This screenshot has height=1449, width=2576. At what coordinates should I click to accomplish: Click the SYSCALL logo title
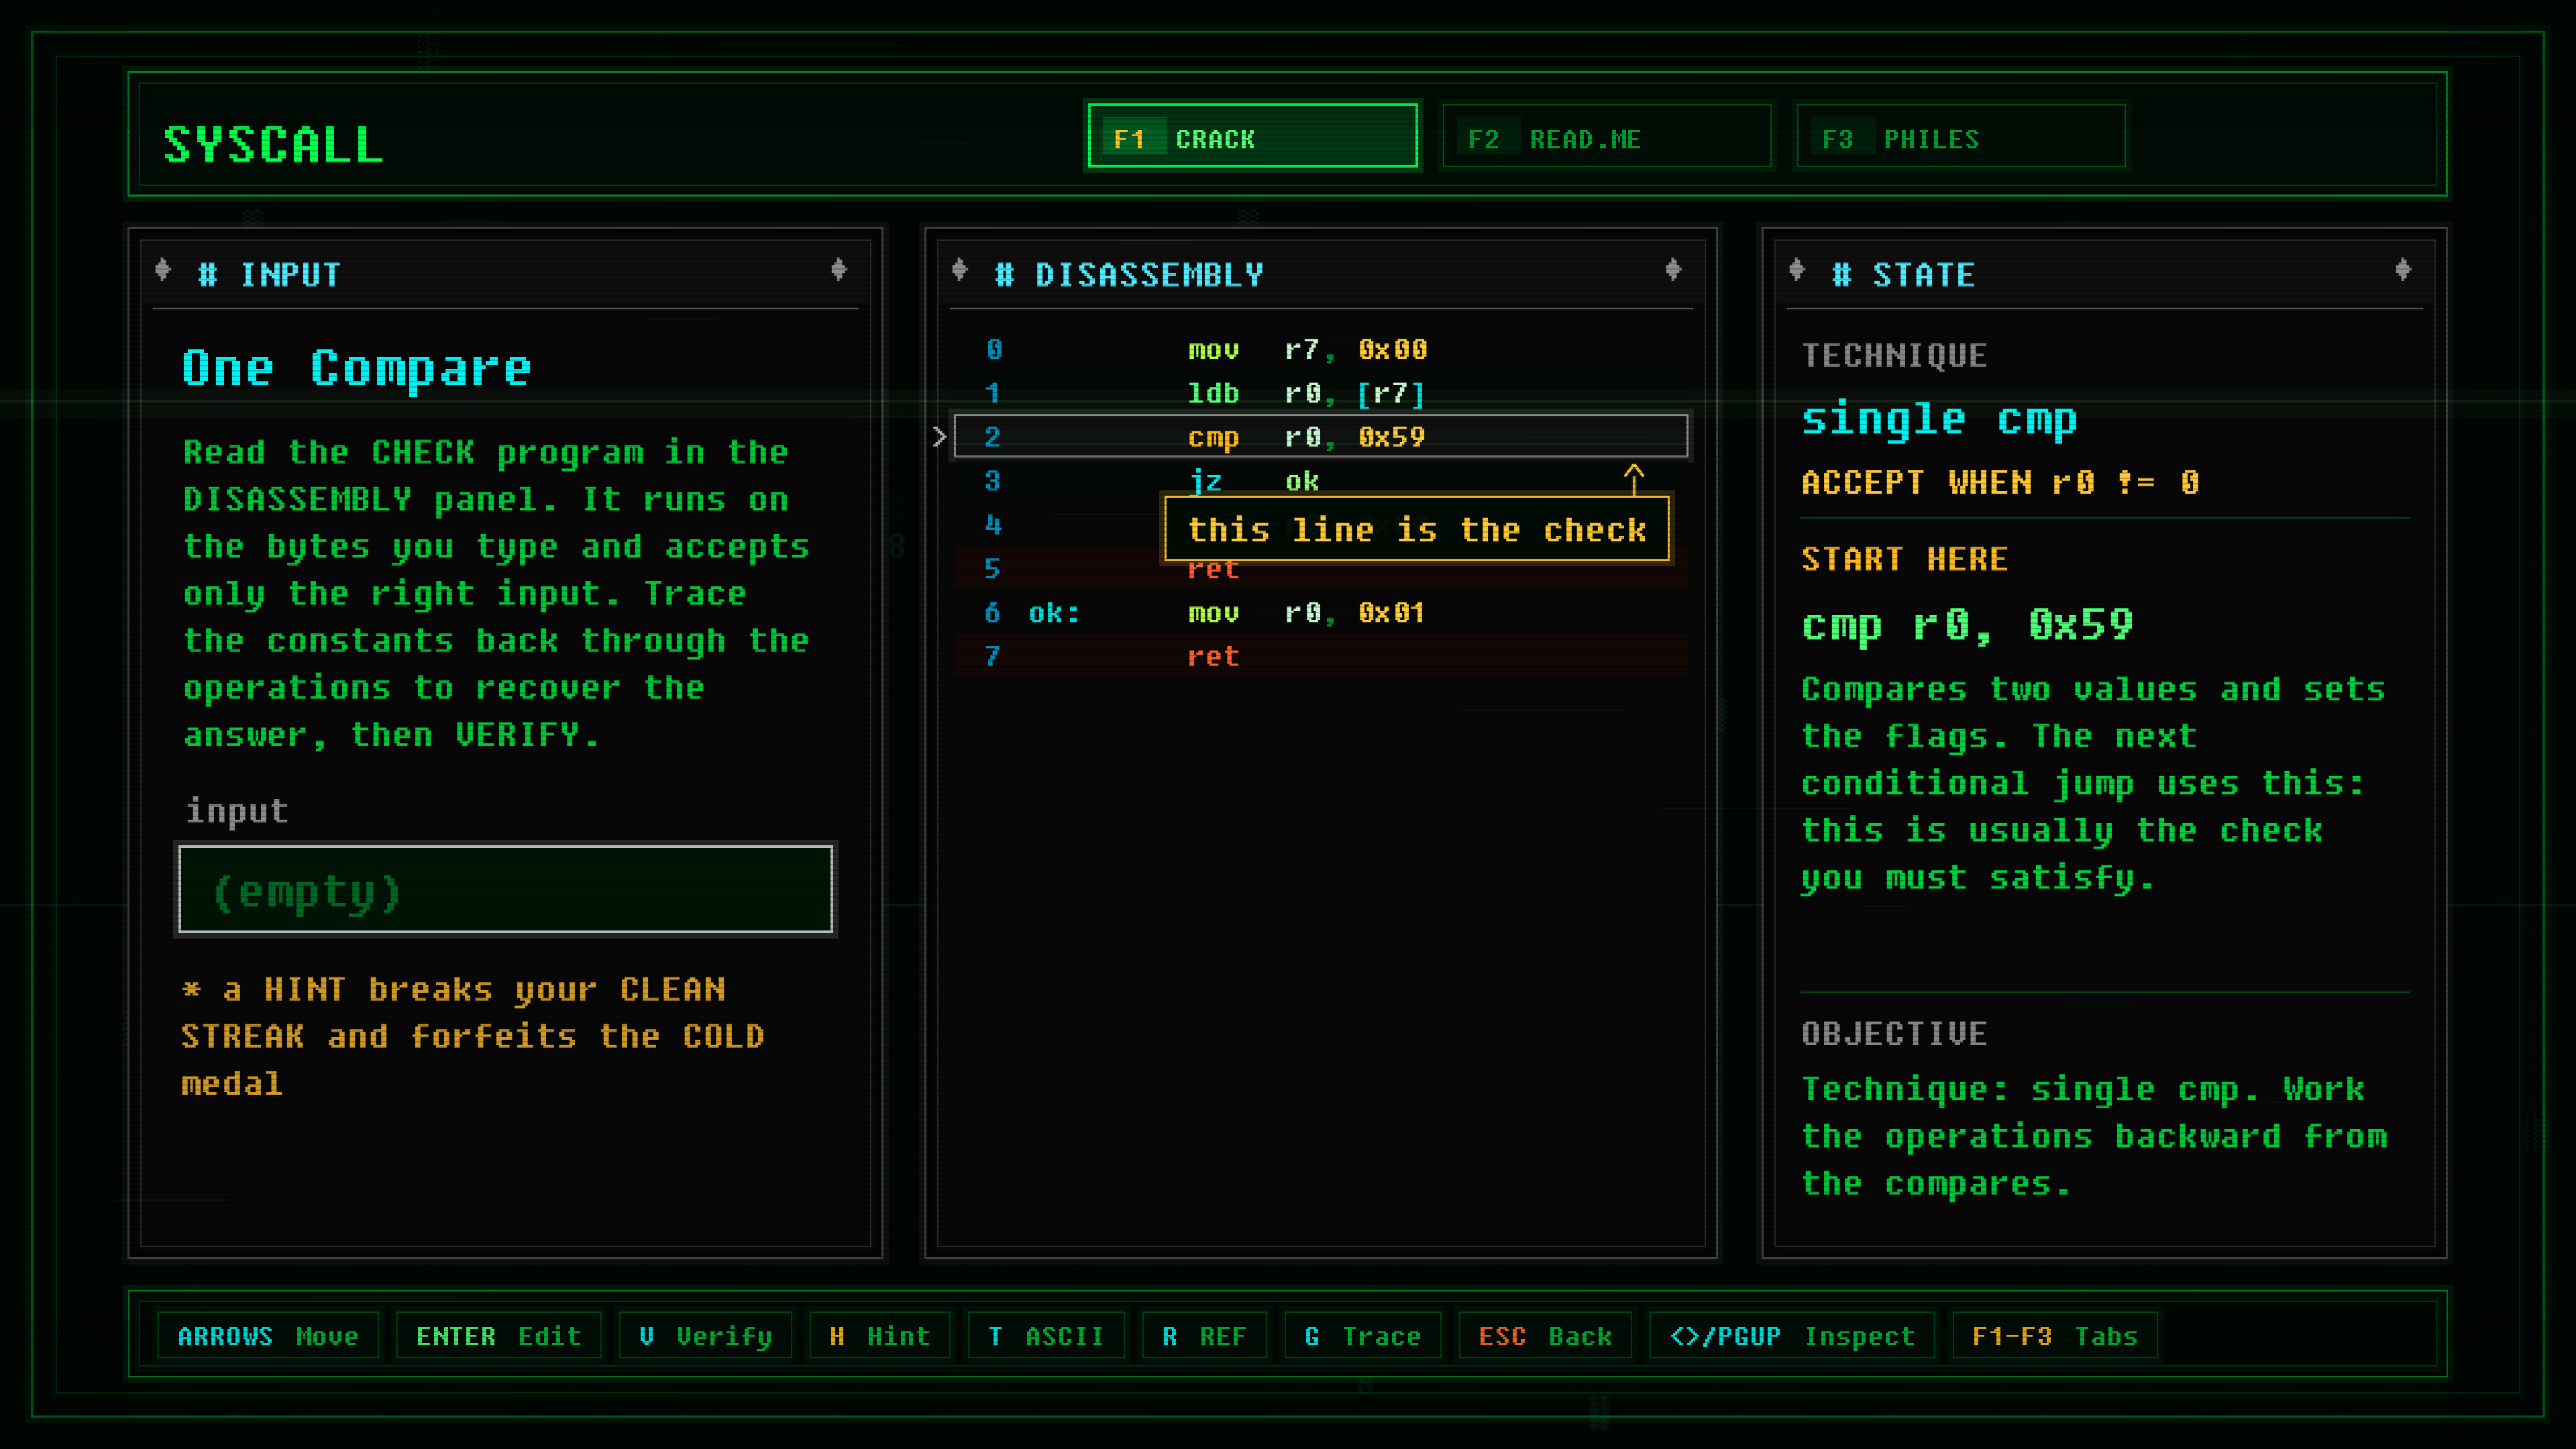tap(273, 144)
